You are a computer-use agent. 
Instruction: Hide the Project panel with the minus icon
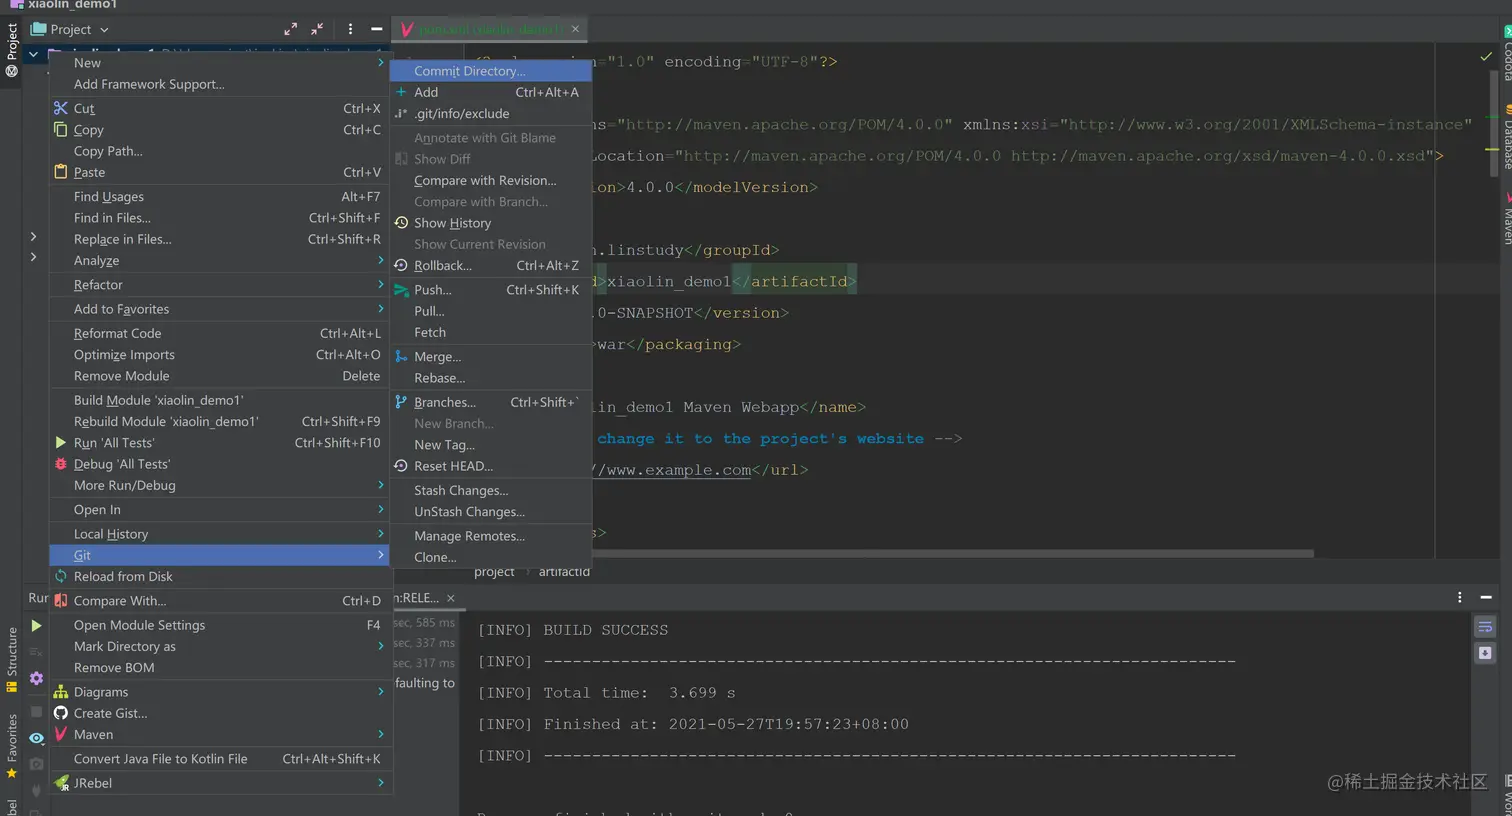click(x=376, y=29)
